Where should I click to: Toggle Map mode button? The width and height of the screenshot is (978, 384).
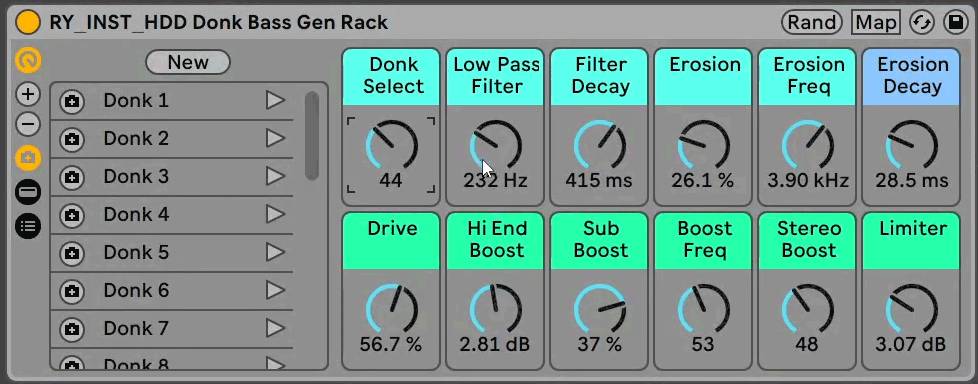[876, 23]
